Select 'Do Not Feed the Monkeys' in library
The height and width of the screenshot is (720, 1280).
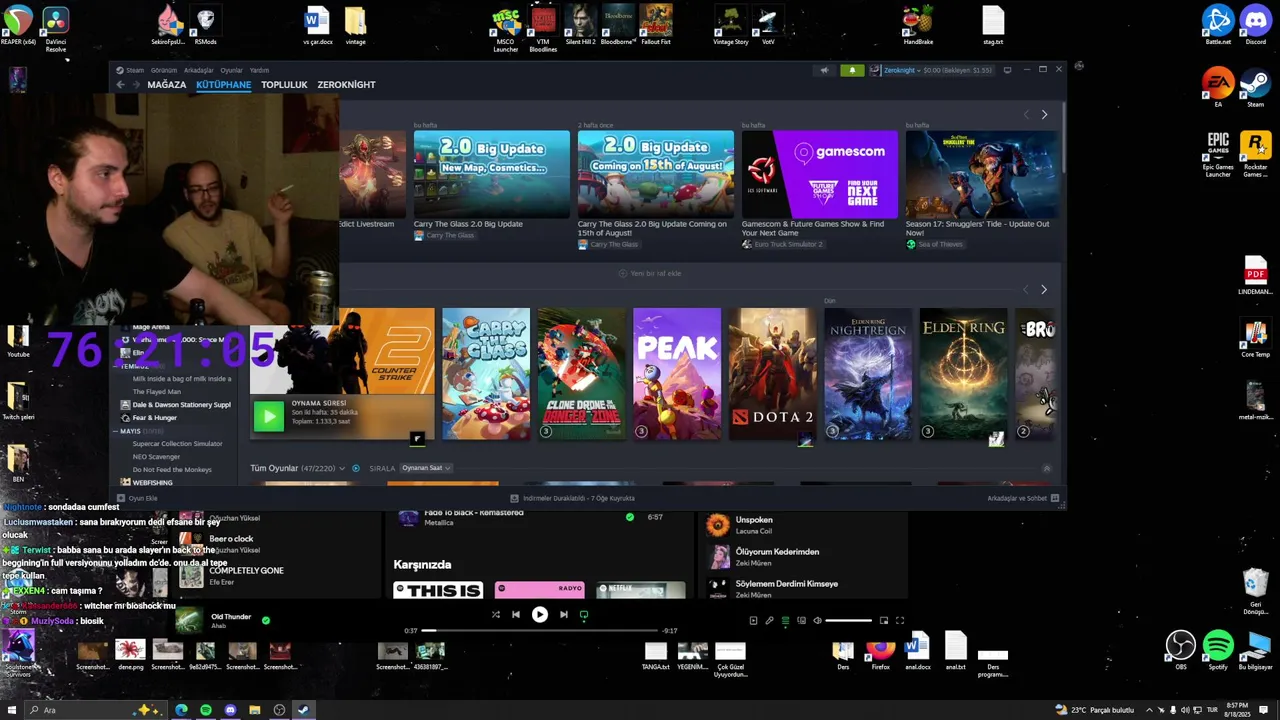click(x=172, y=469)
